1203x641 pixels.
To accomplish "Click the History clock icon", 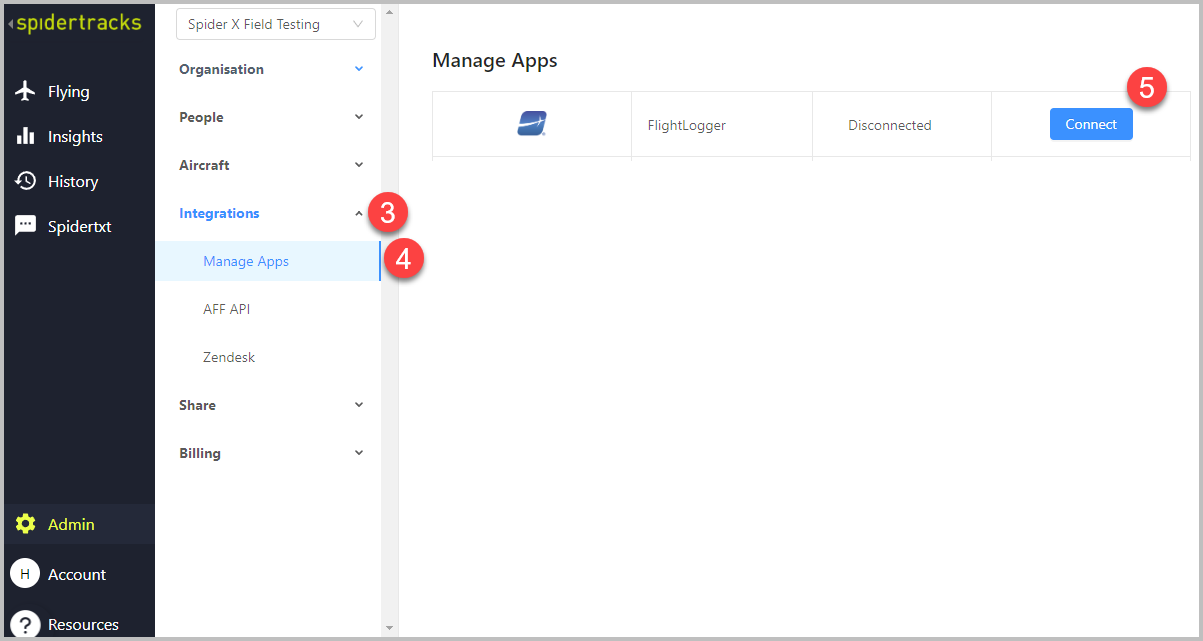I will [26, 181].
